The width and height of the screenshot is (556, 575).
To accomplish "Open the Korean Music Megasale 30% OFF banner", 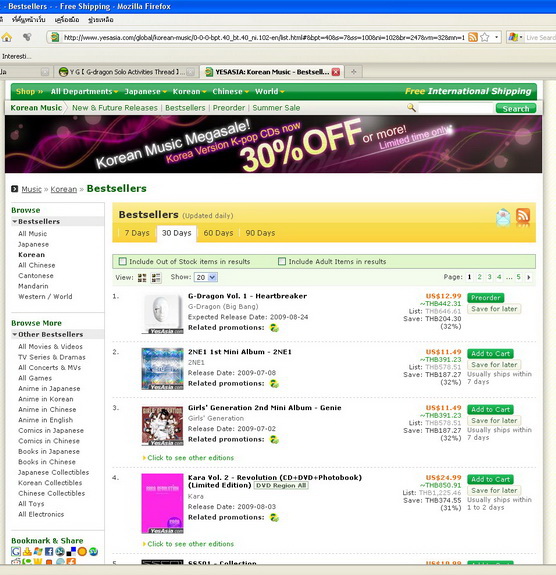I will tap(273, 144).
